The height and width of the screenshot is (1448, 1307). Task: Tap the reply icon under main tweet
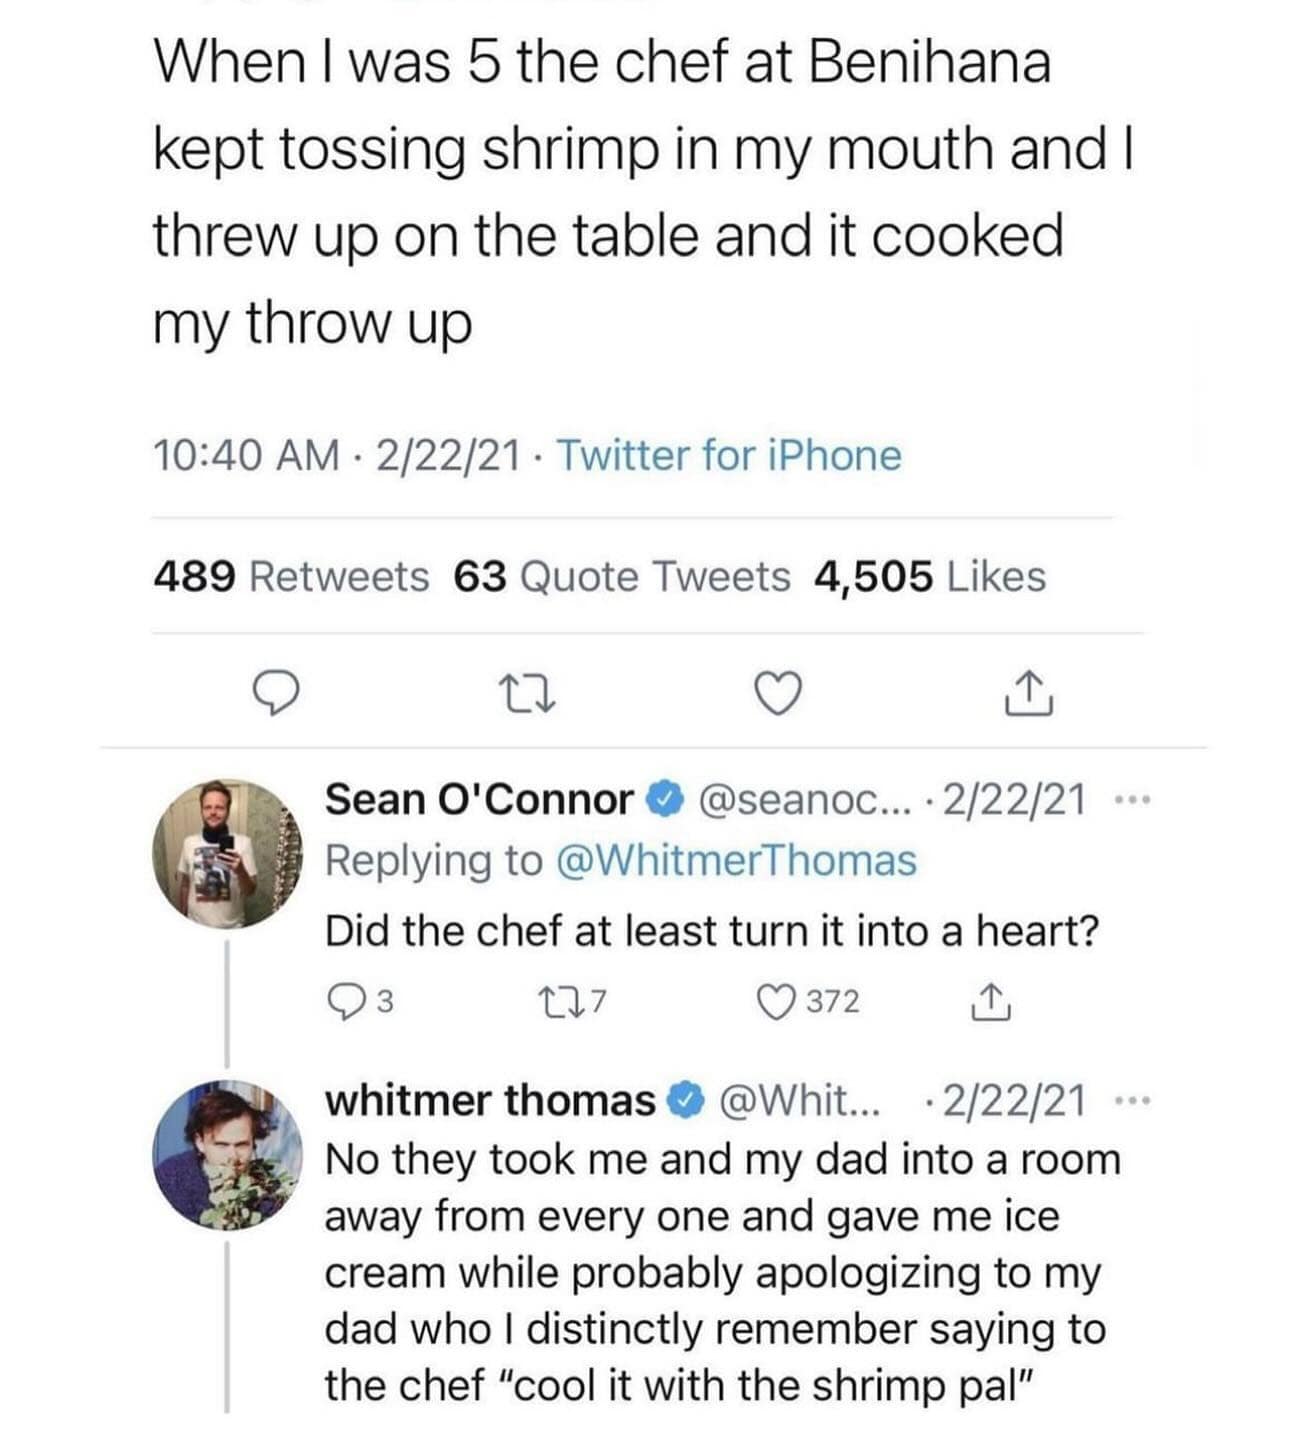(x=276, y=694)
